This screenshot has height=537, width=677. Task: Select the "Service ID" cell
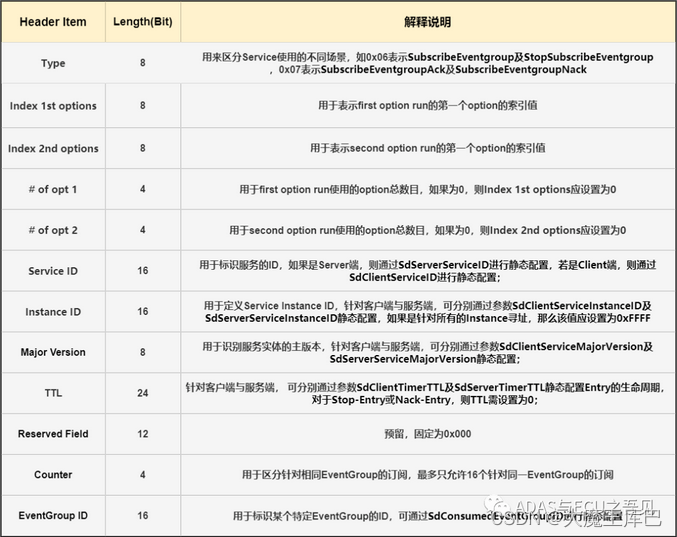pyautogui.click(x=53, y=271)
